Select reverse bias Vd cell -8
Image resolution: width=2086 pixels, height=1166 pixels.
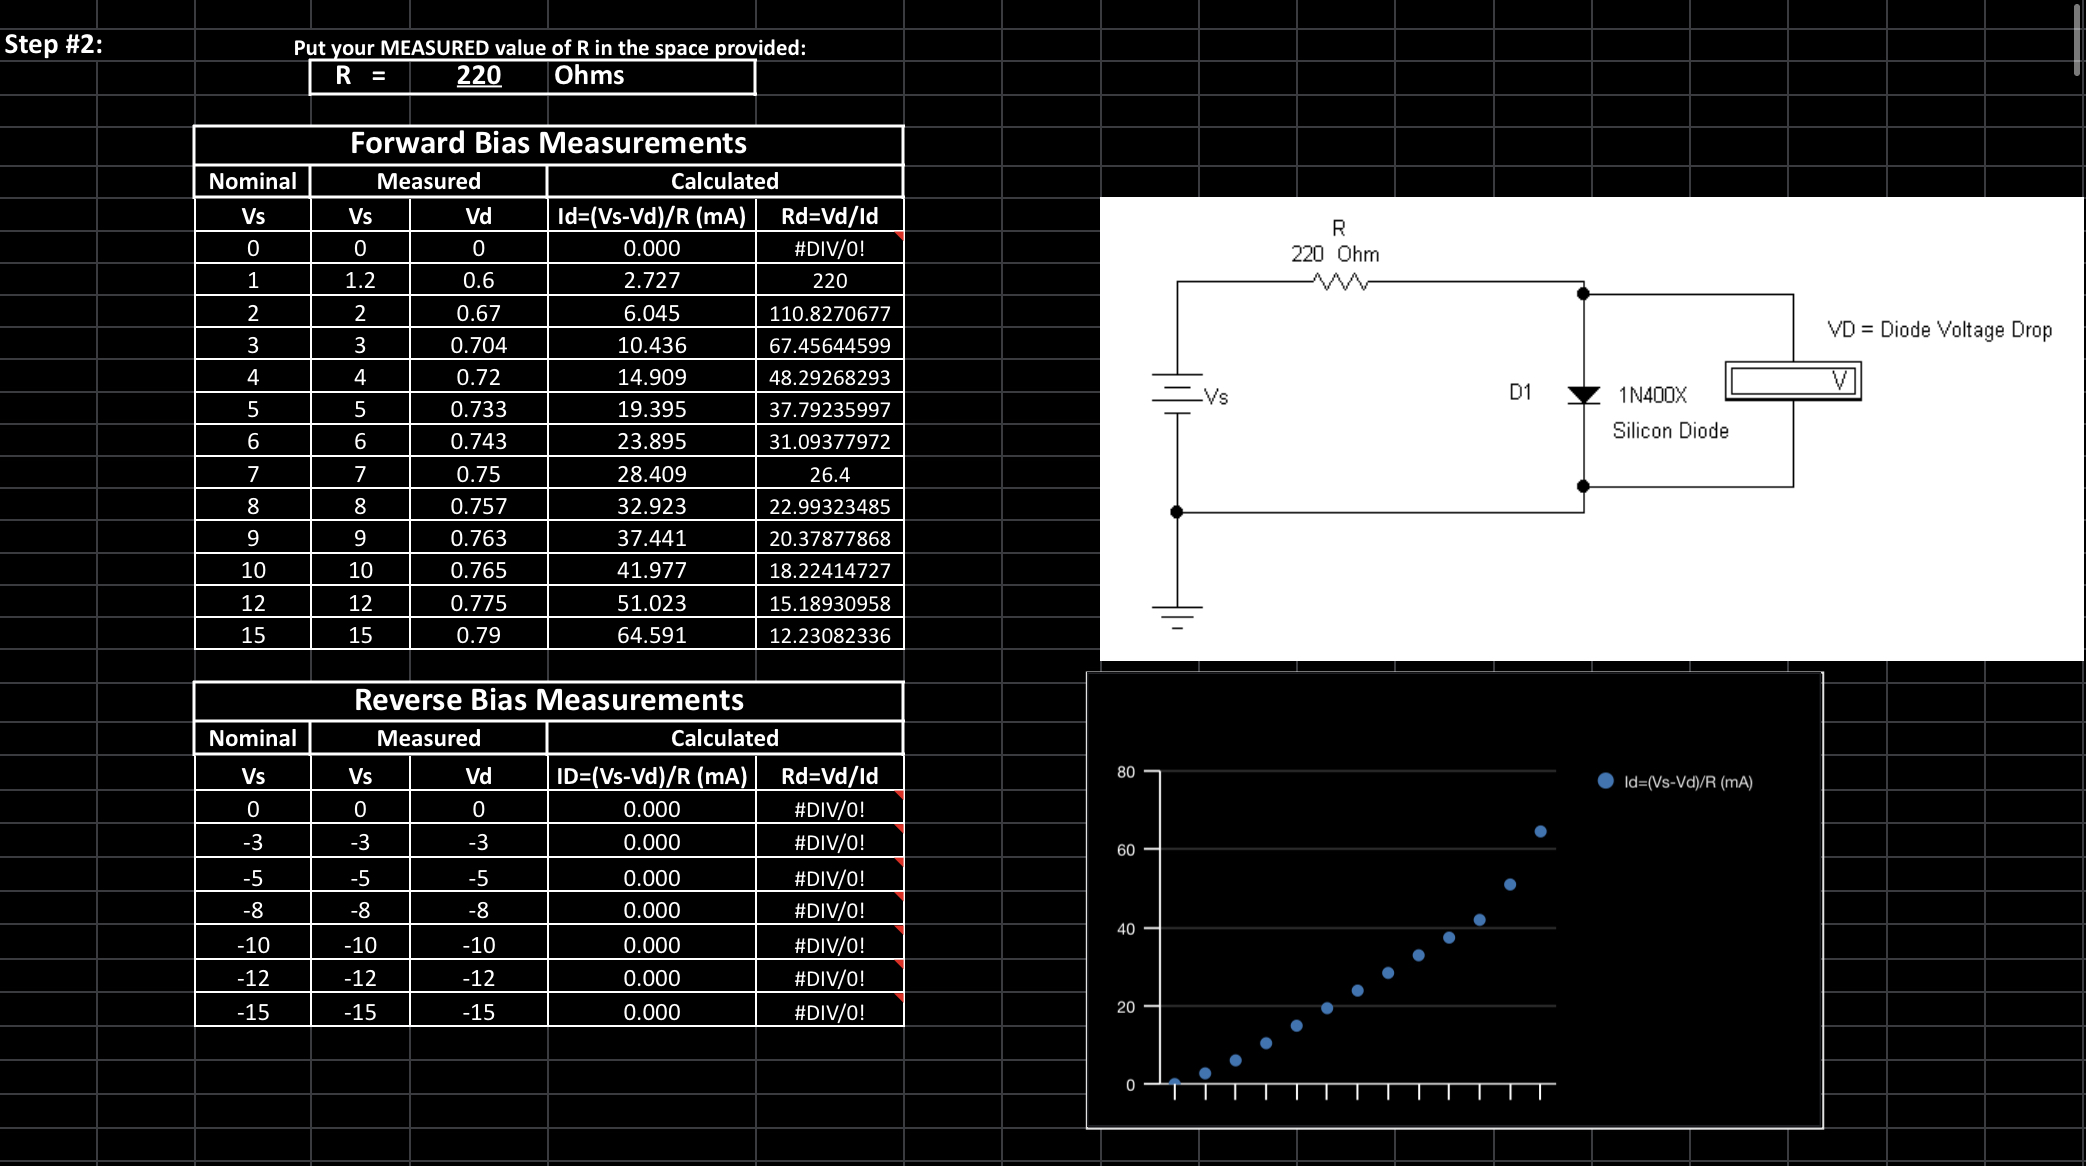pos(479,910)
